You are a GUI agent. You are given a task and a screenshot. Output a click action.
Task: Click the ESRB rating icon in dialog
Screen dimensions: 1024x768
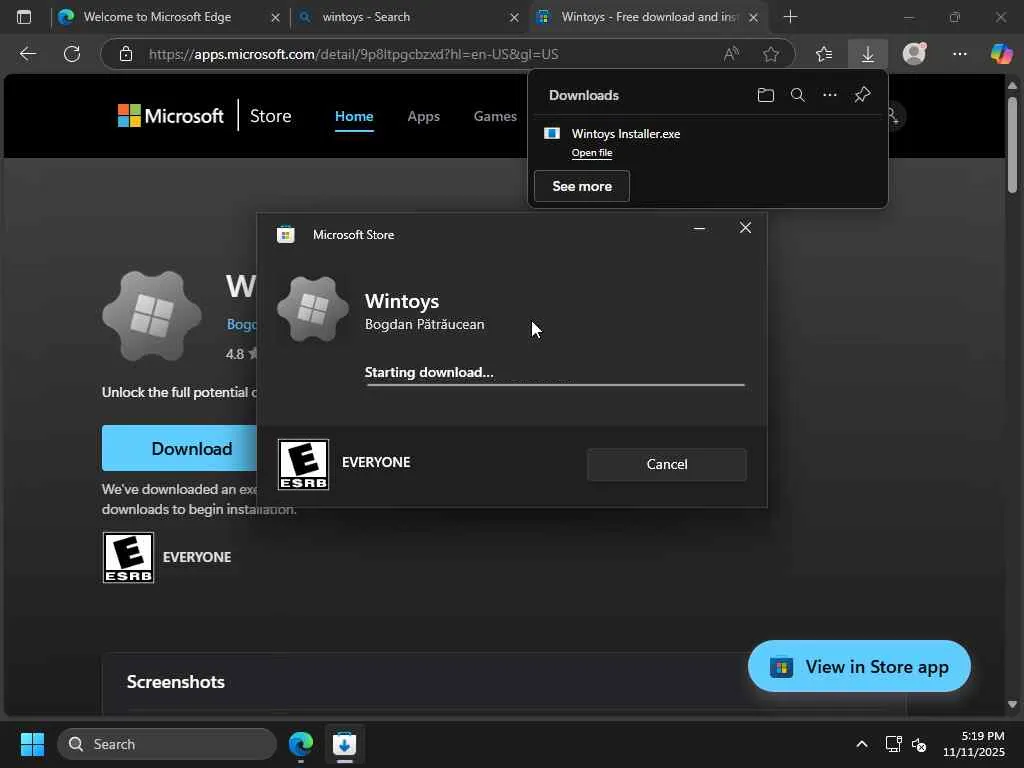[303, 464]
